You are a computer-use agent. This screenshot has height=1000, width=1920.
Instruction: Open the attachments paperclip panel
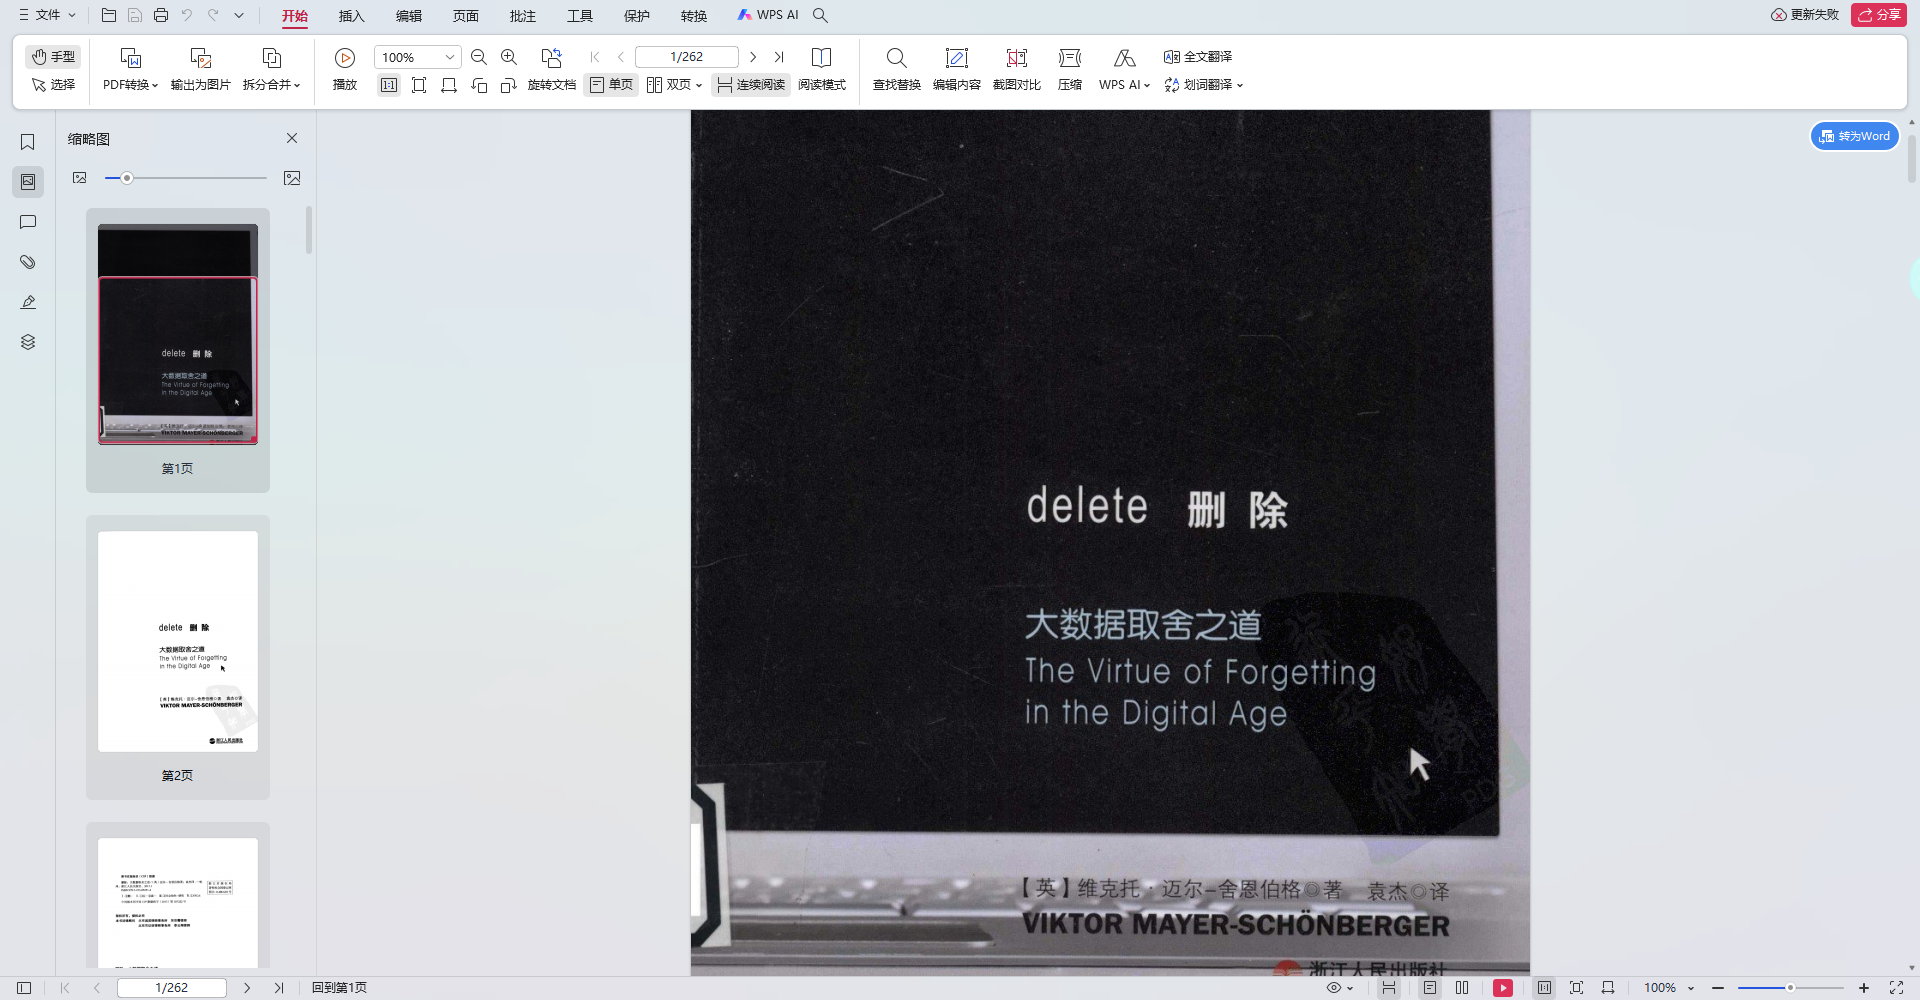click(28, 262)
